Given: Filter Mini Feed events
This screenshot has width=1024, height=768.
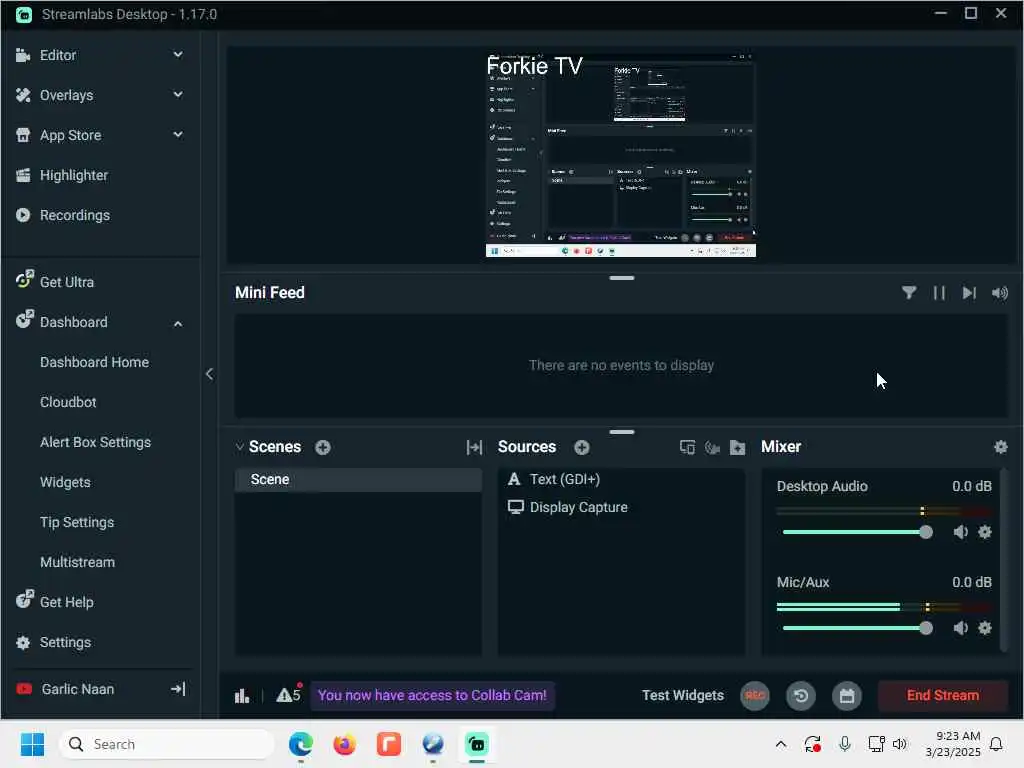Looking at the screenshot, I should coord(909,293).
